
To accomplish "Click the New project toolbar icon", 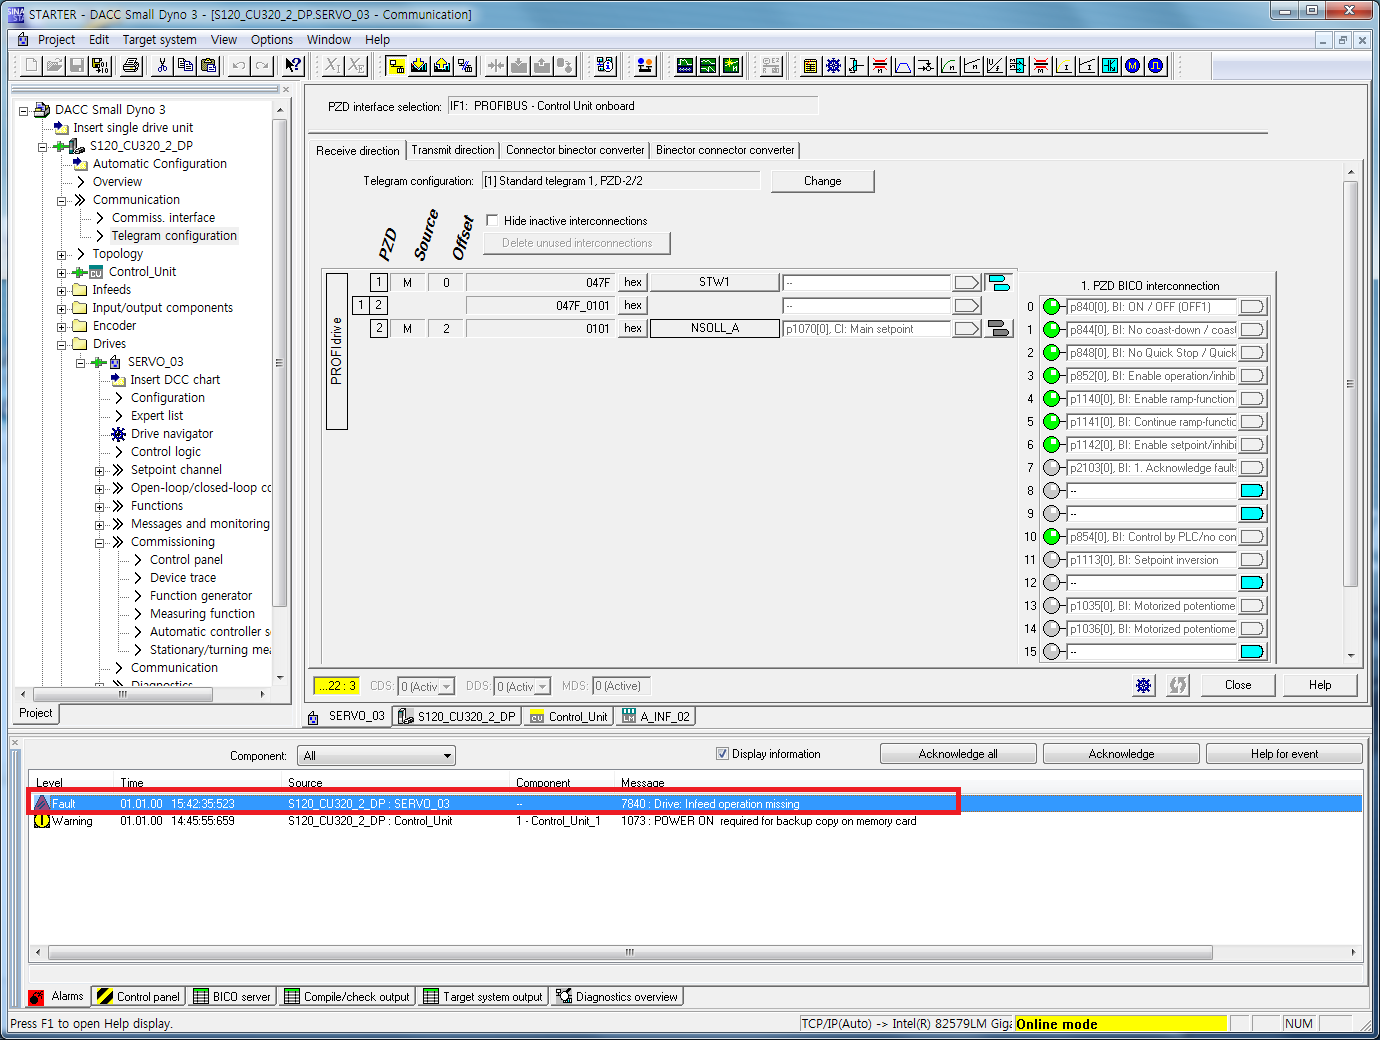I will [31, 66].
